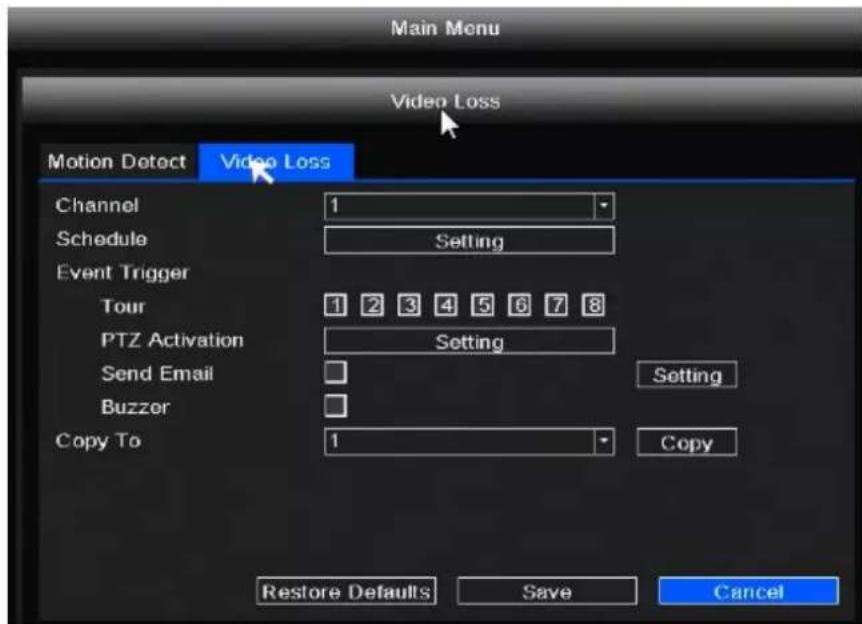
Task: Toggle Tour channel 4 box
Action: tap(446, 305)
